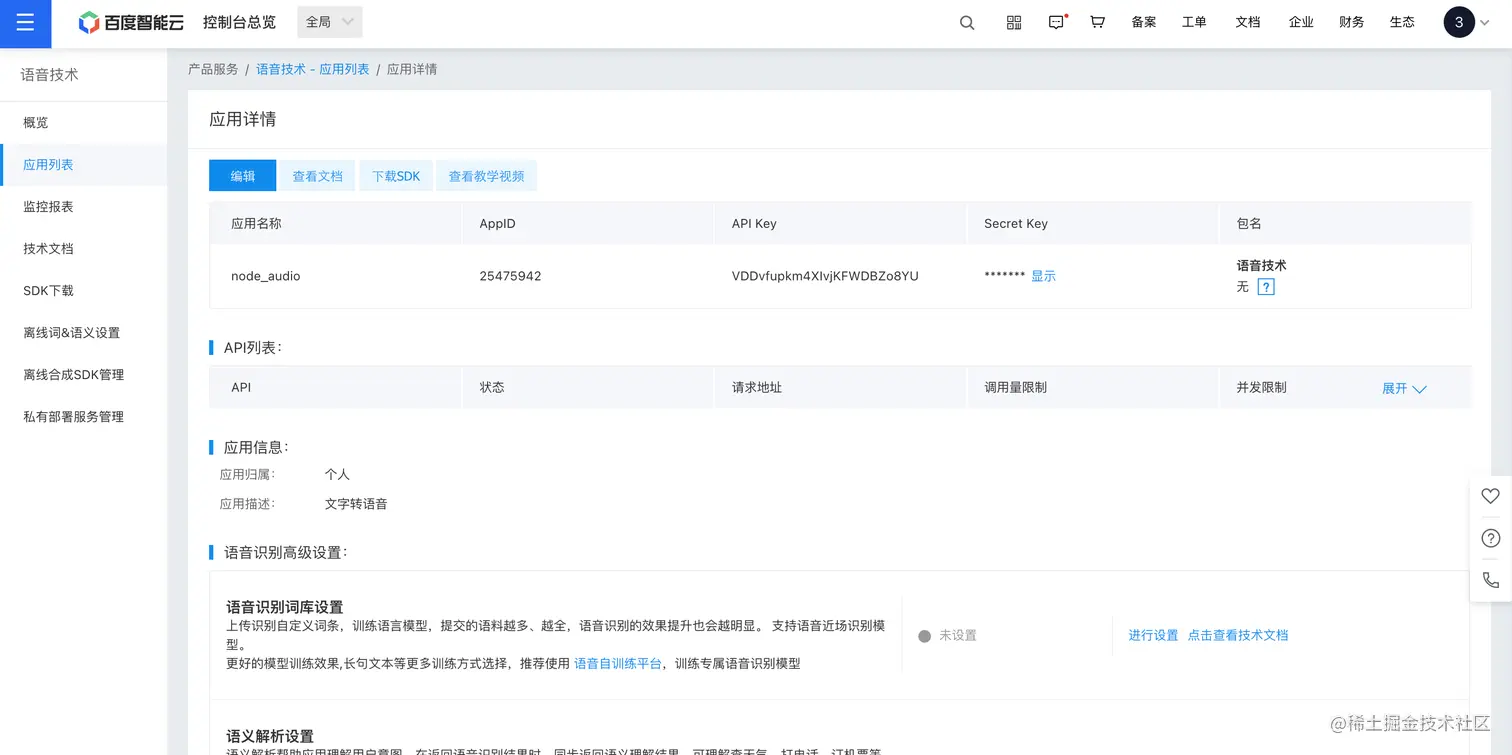The image size is (1512, 755).
Task: Contact support via the phone icon
Action: pyautogui.click(x=1490, y=579)
